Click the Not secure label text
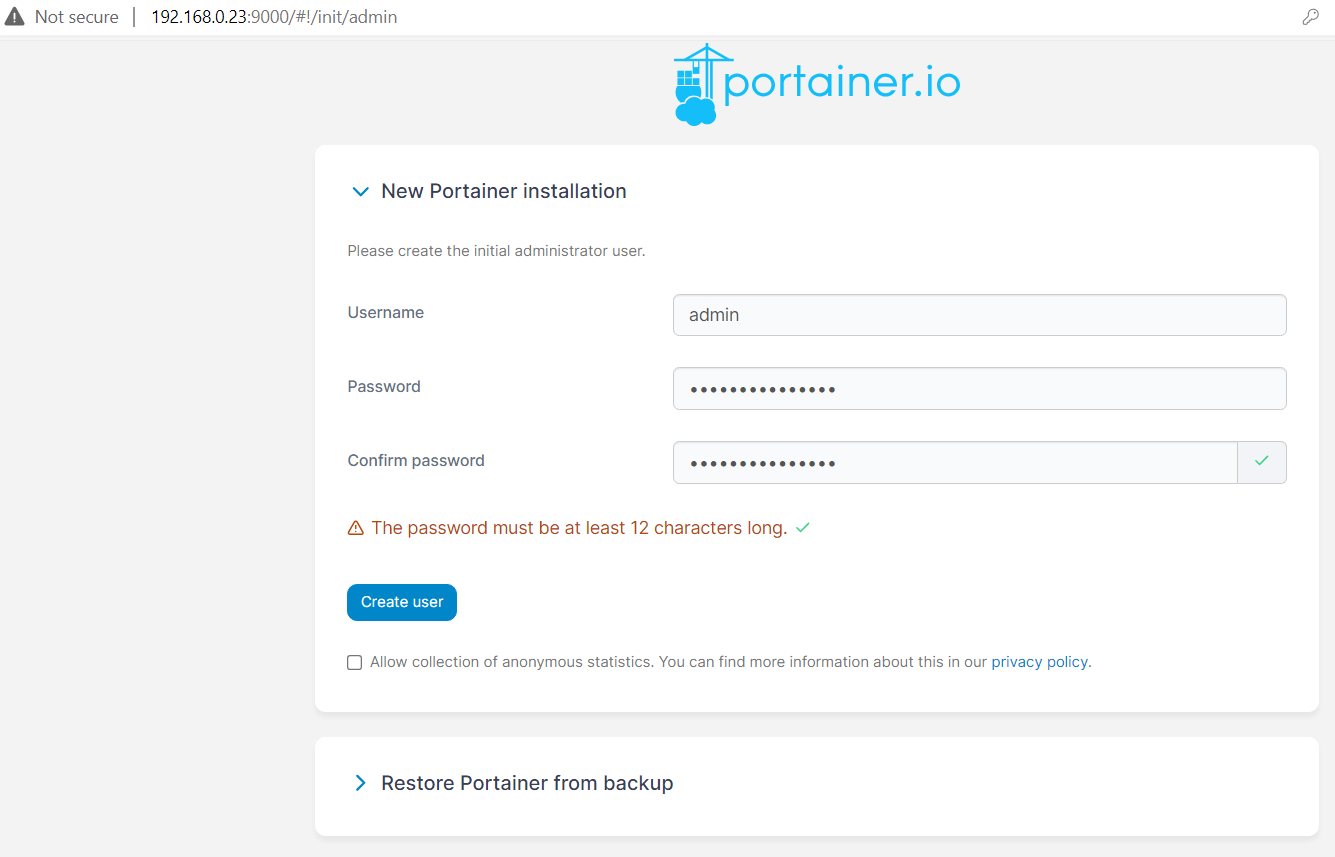 pyautogui.click(x=76, y=16)
